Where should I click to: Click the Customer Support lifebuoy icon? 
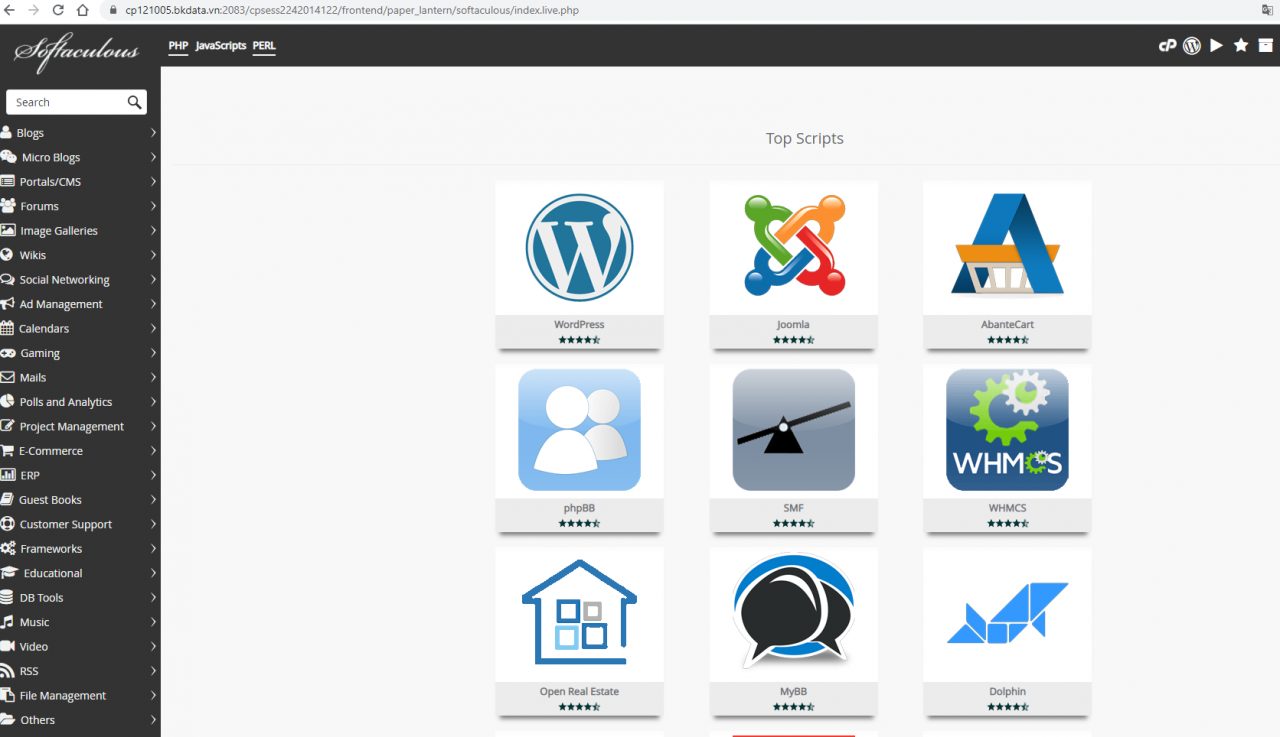tap(8, 524)
